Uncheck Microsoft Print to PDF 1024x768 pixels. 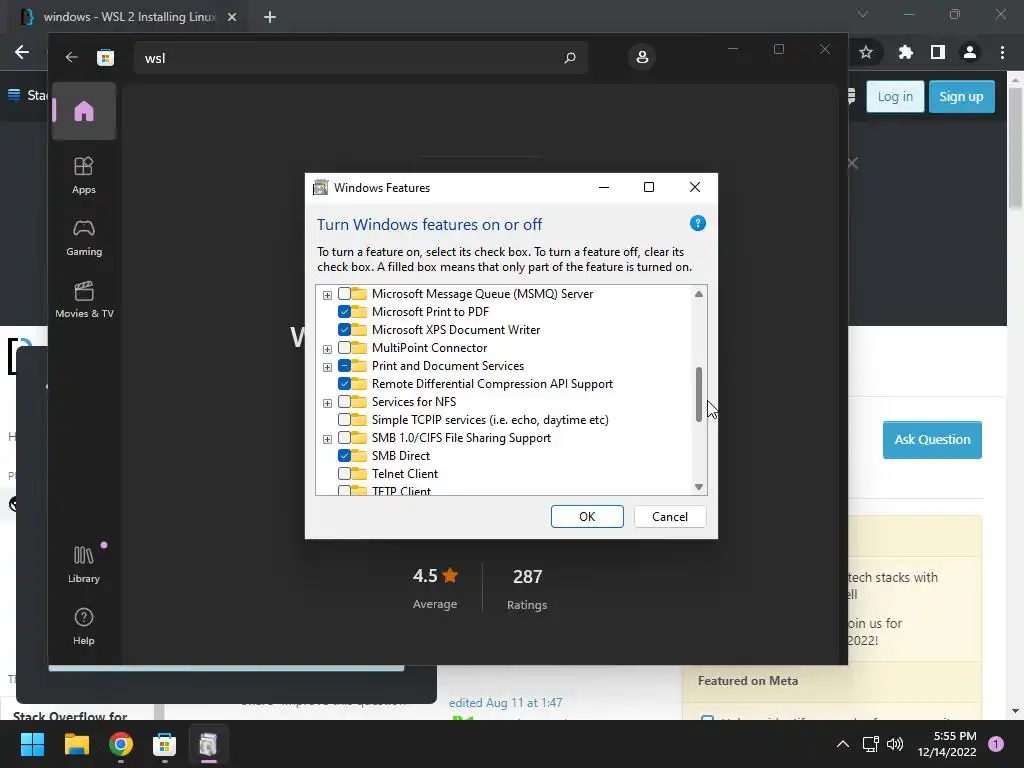[344, 312]
